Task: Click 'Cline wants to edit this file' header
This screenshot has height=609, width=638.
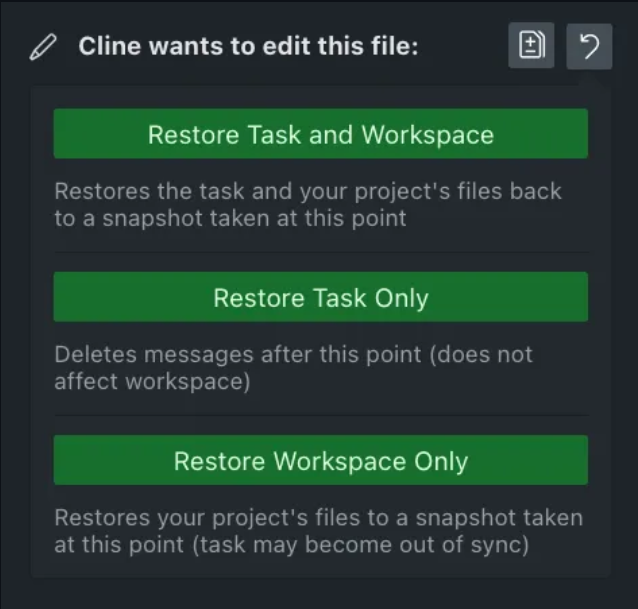Action: (x=248, y=46)
